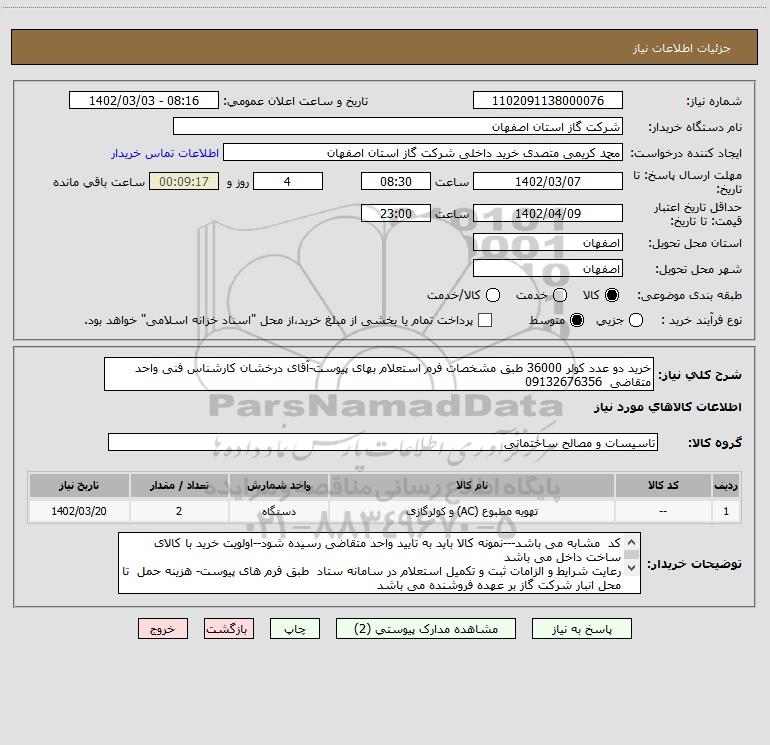This screenshot has height=745, width=770.
Task: Click the days remaining field showing 4
Action: pyautogui.click(x=288, y=181)
